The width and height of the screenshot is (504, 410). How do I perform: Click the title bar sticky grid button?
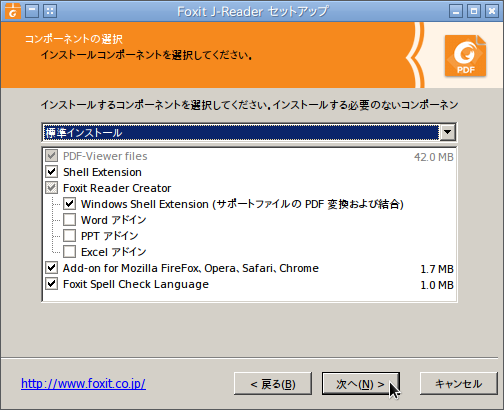tap(50, 11)
